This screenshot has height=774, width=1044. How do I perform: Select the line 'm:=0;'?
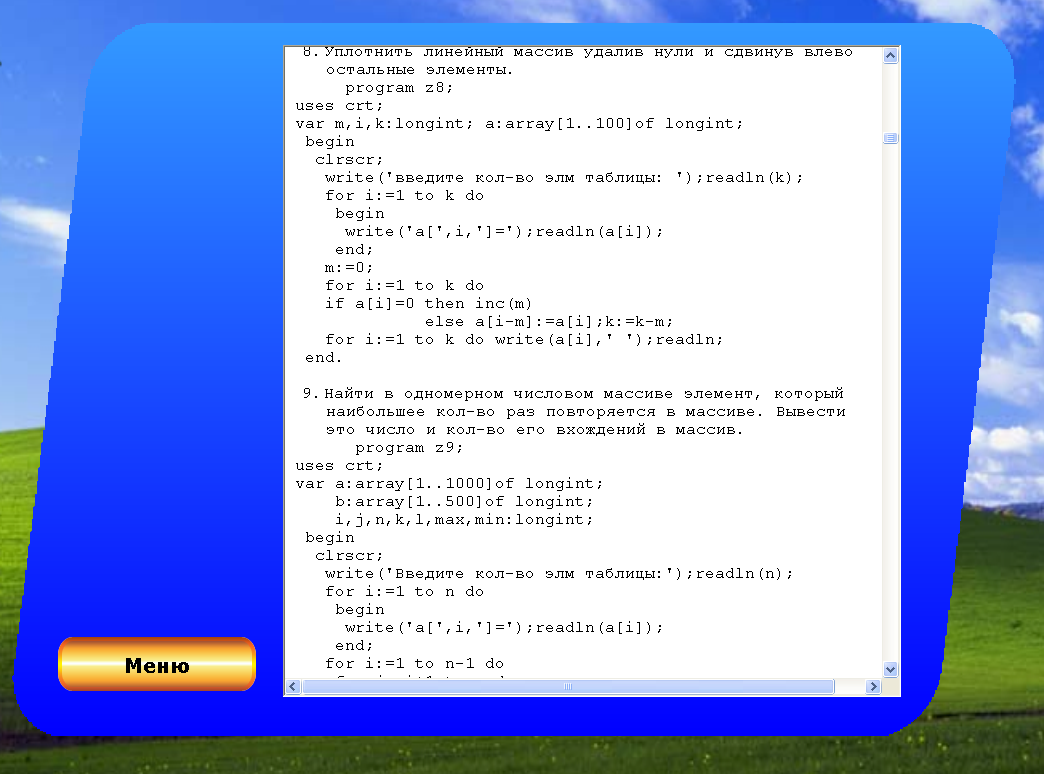click(349, 268)
